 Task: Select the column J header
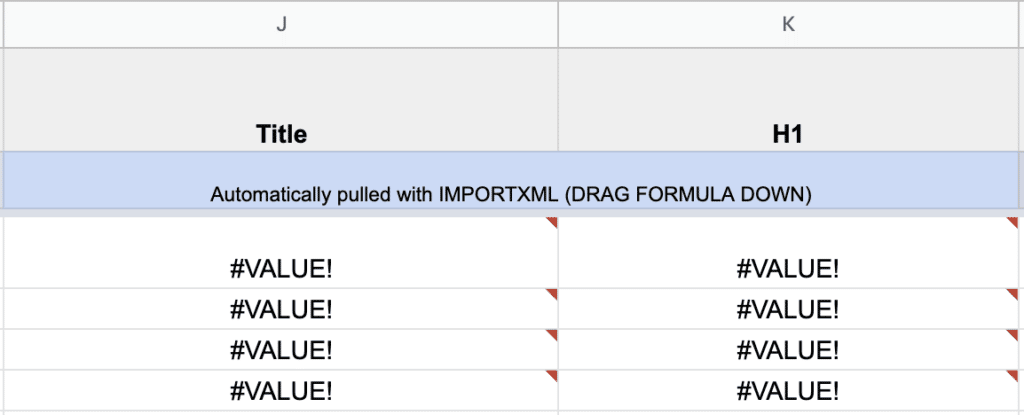281,24
